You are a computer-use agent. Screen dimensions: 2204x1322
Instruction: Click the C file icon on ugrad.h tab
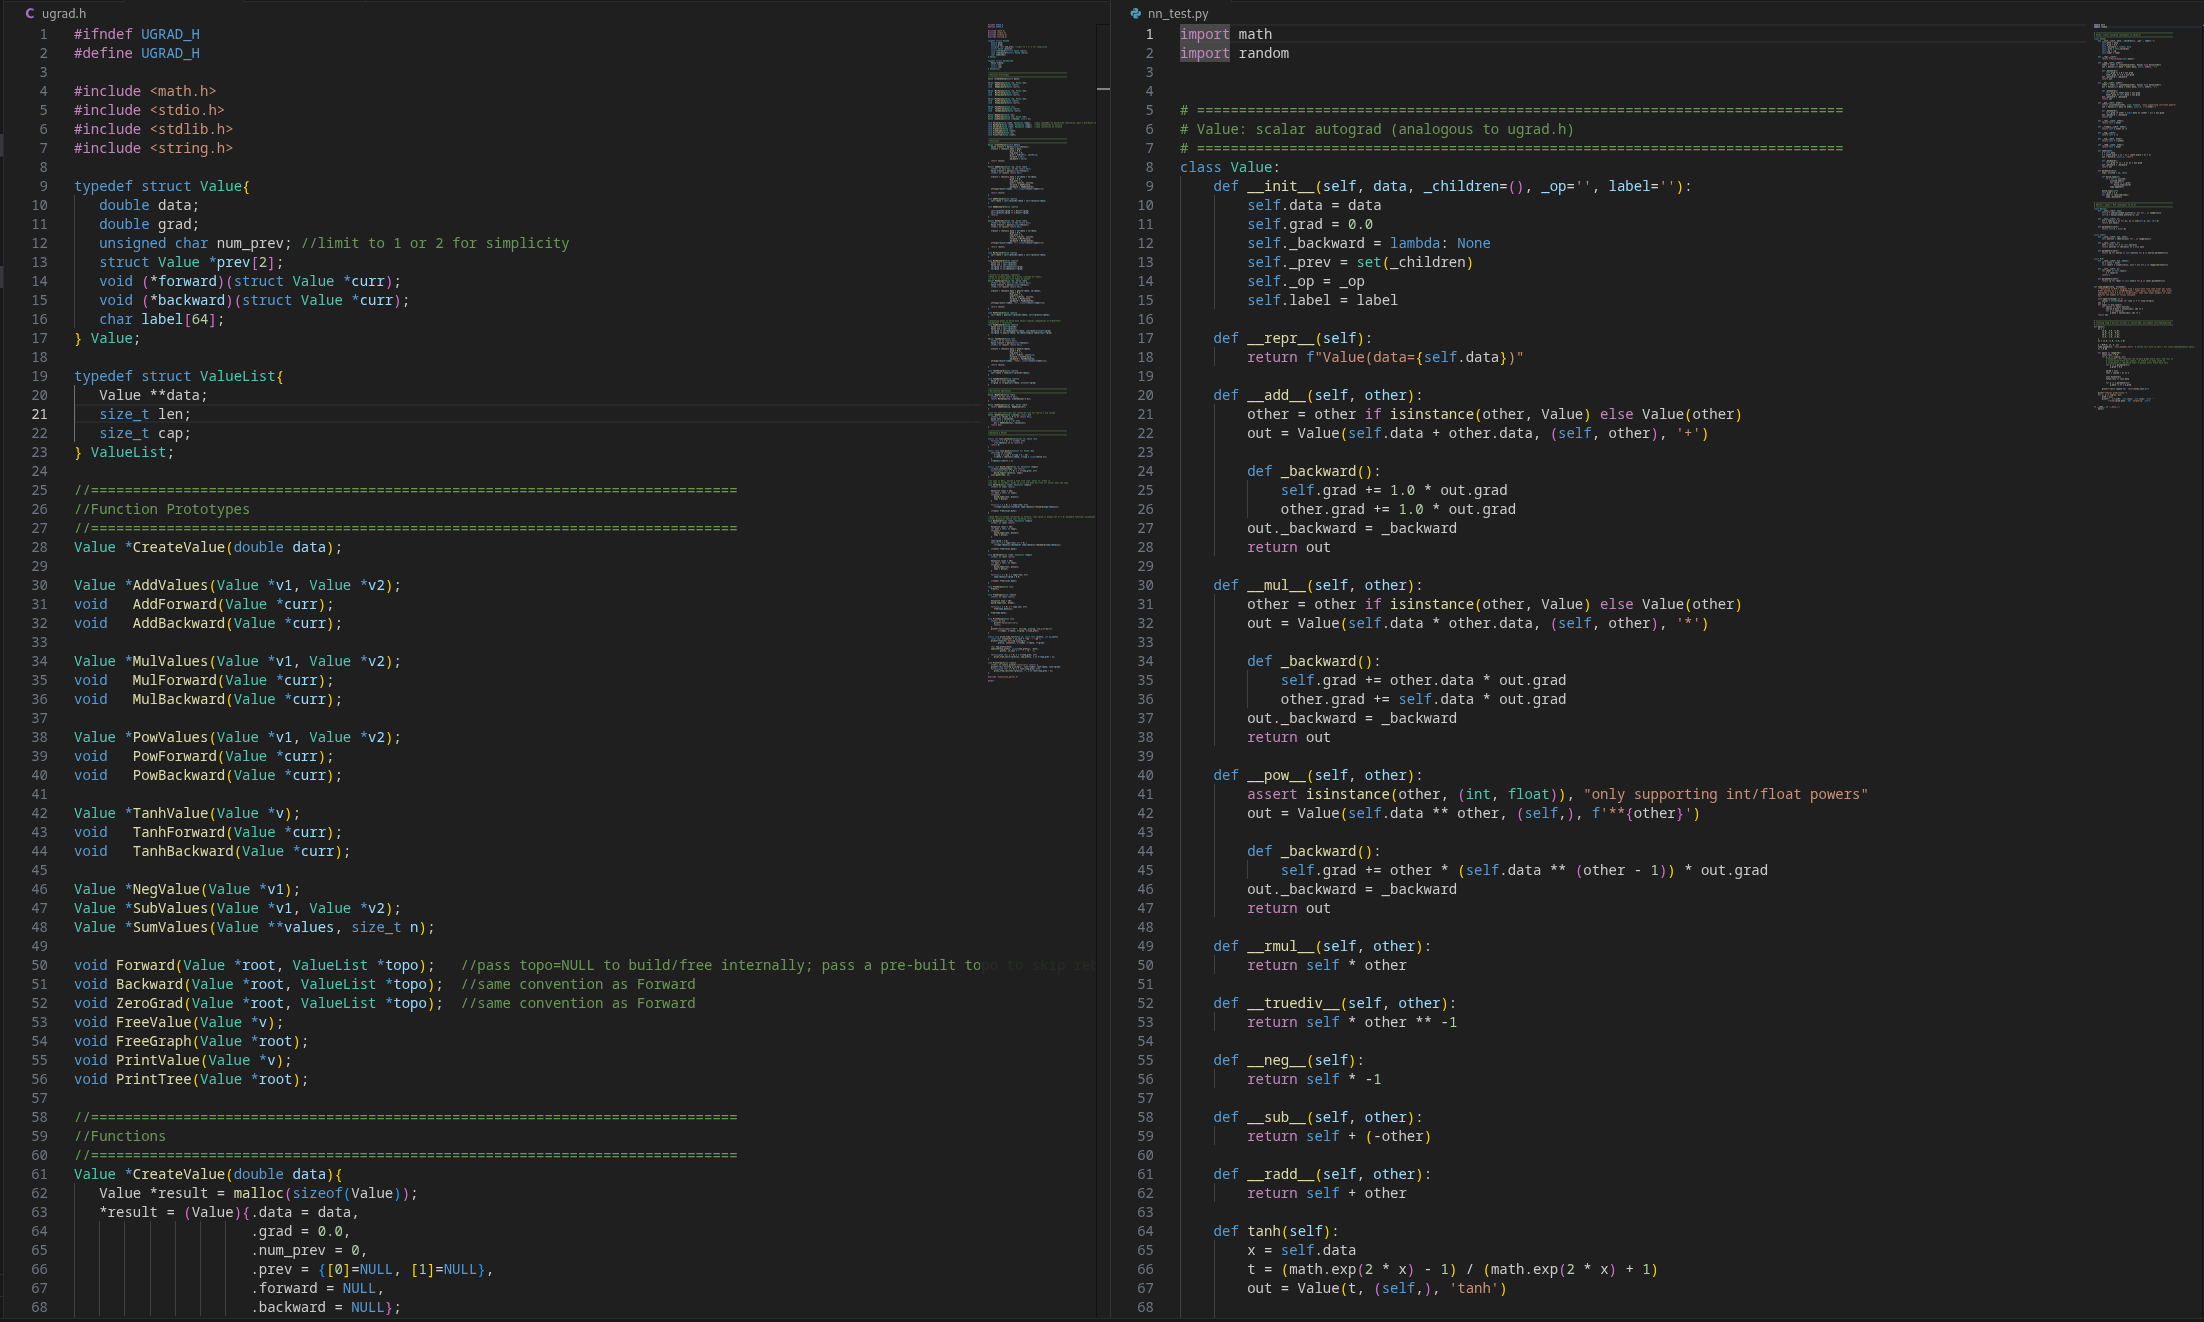[30, 13]
